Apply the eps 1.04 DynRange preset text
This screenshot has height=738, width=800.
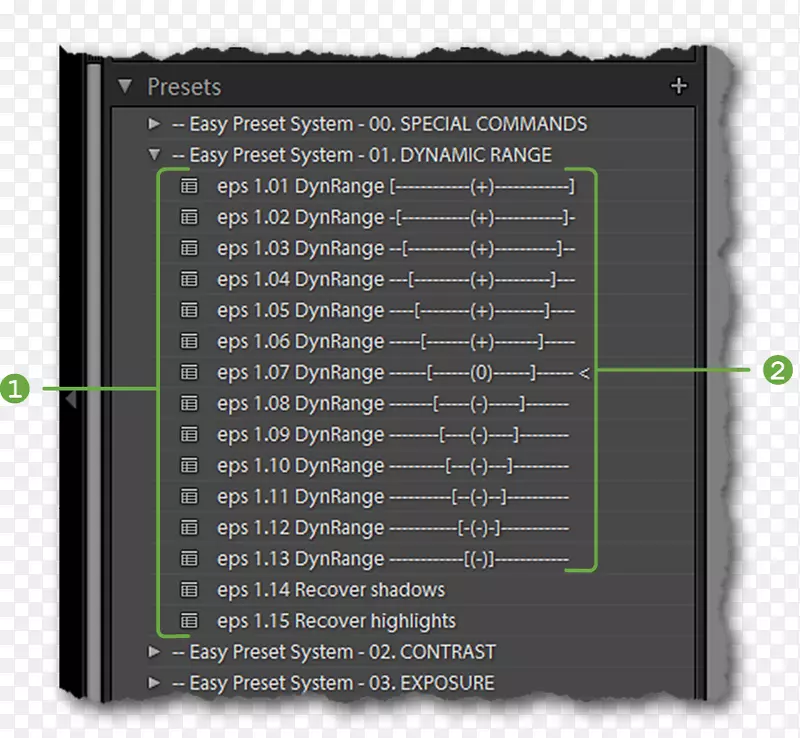[x=396, y=280]
